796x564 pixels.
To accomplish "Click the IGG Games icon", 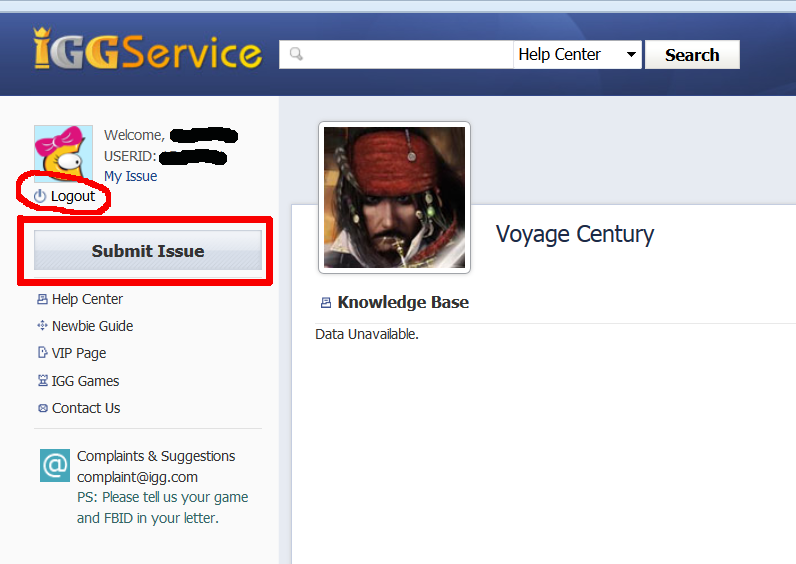I will click(43, 380).
